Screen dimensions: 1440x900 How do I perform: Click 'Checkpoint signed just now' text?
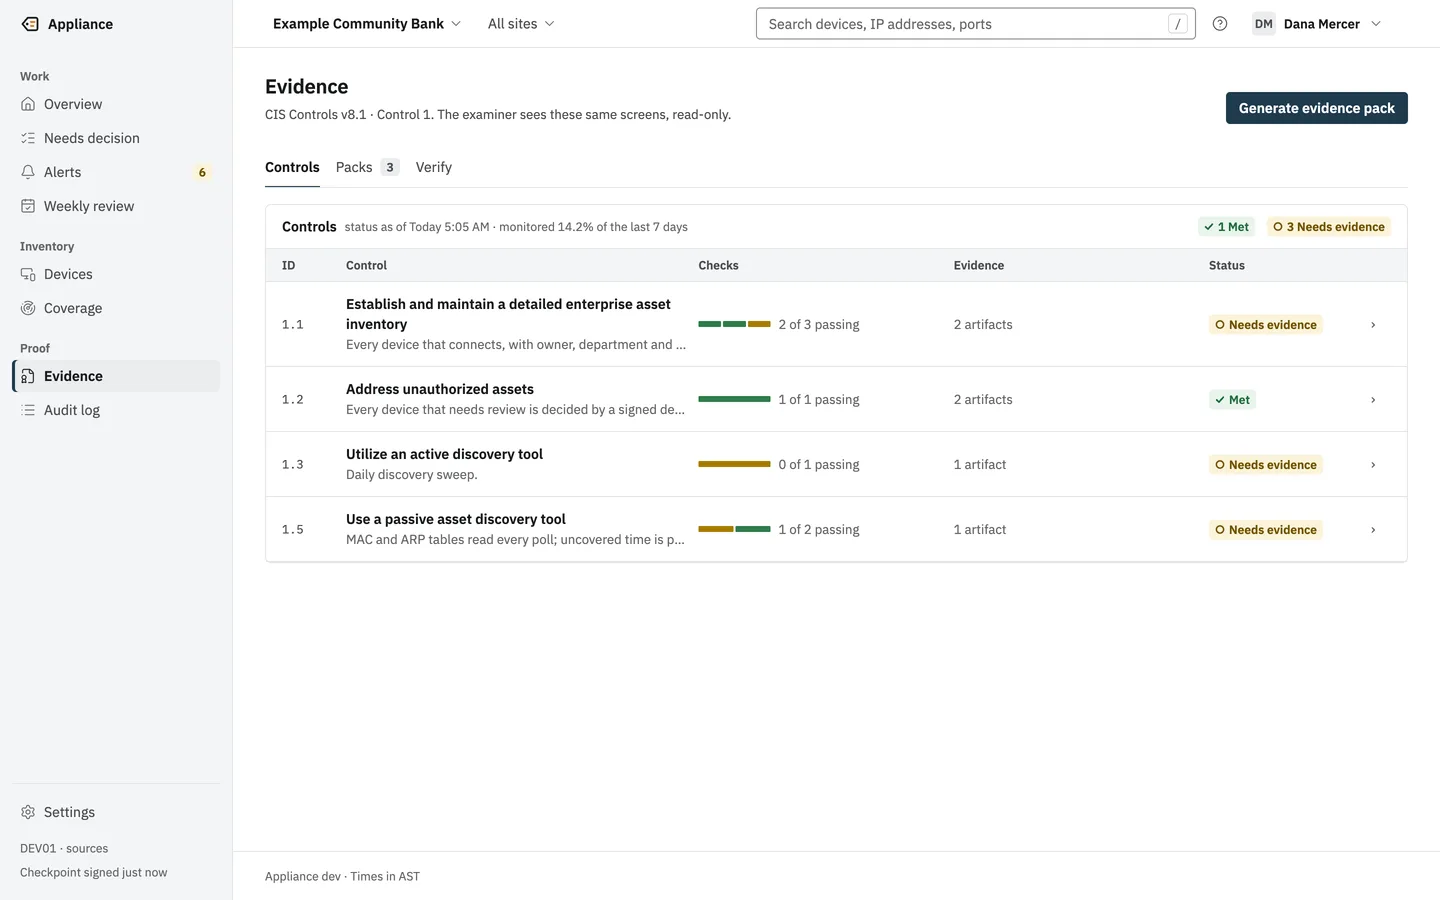coord(94,872)
